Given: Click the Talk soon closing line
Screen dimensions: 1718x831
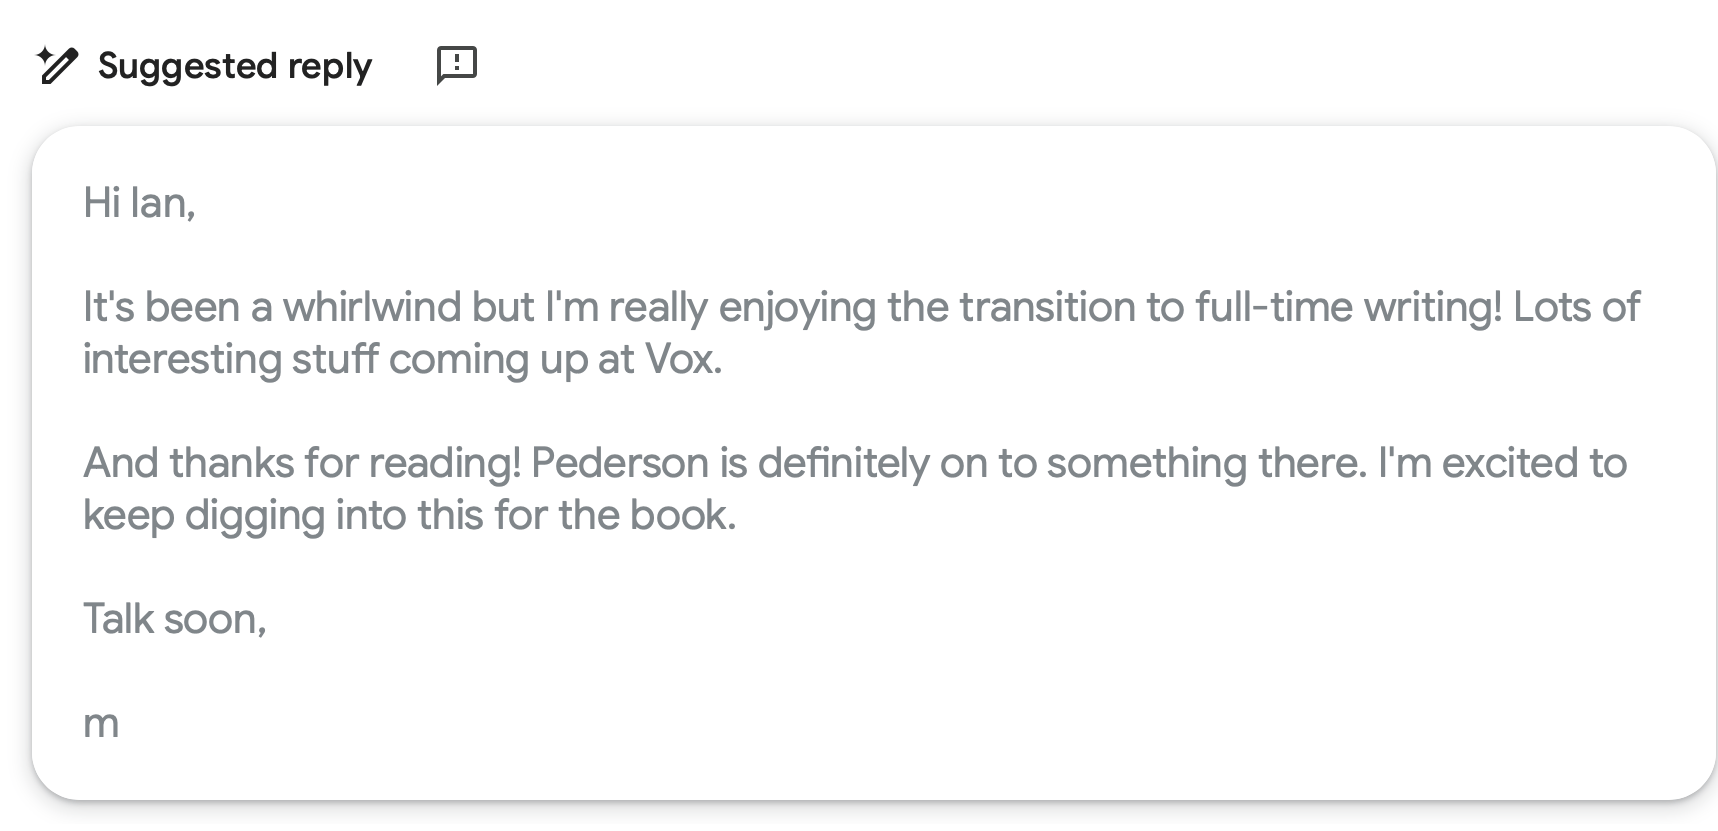Looking at the screenshot, I should coord(174,618).
